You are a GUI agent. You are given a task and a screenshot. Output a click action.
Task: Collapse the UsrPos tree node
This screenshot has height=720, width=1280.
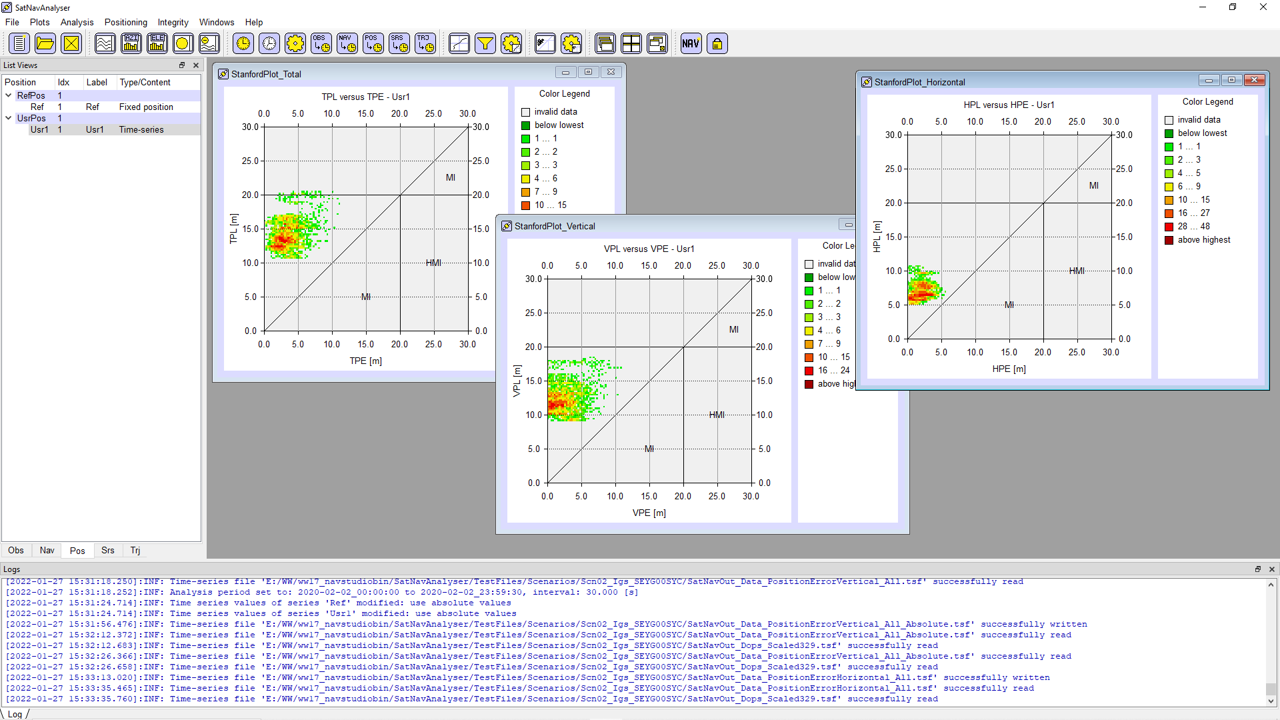[9, 118]
